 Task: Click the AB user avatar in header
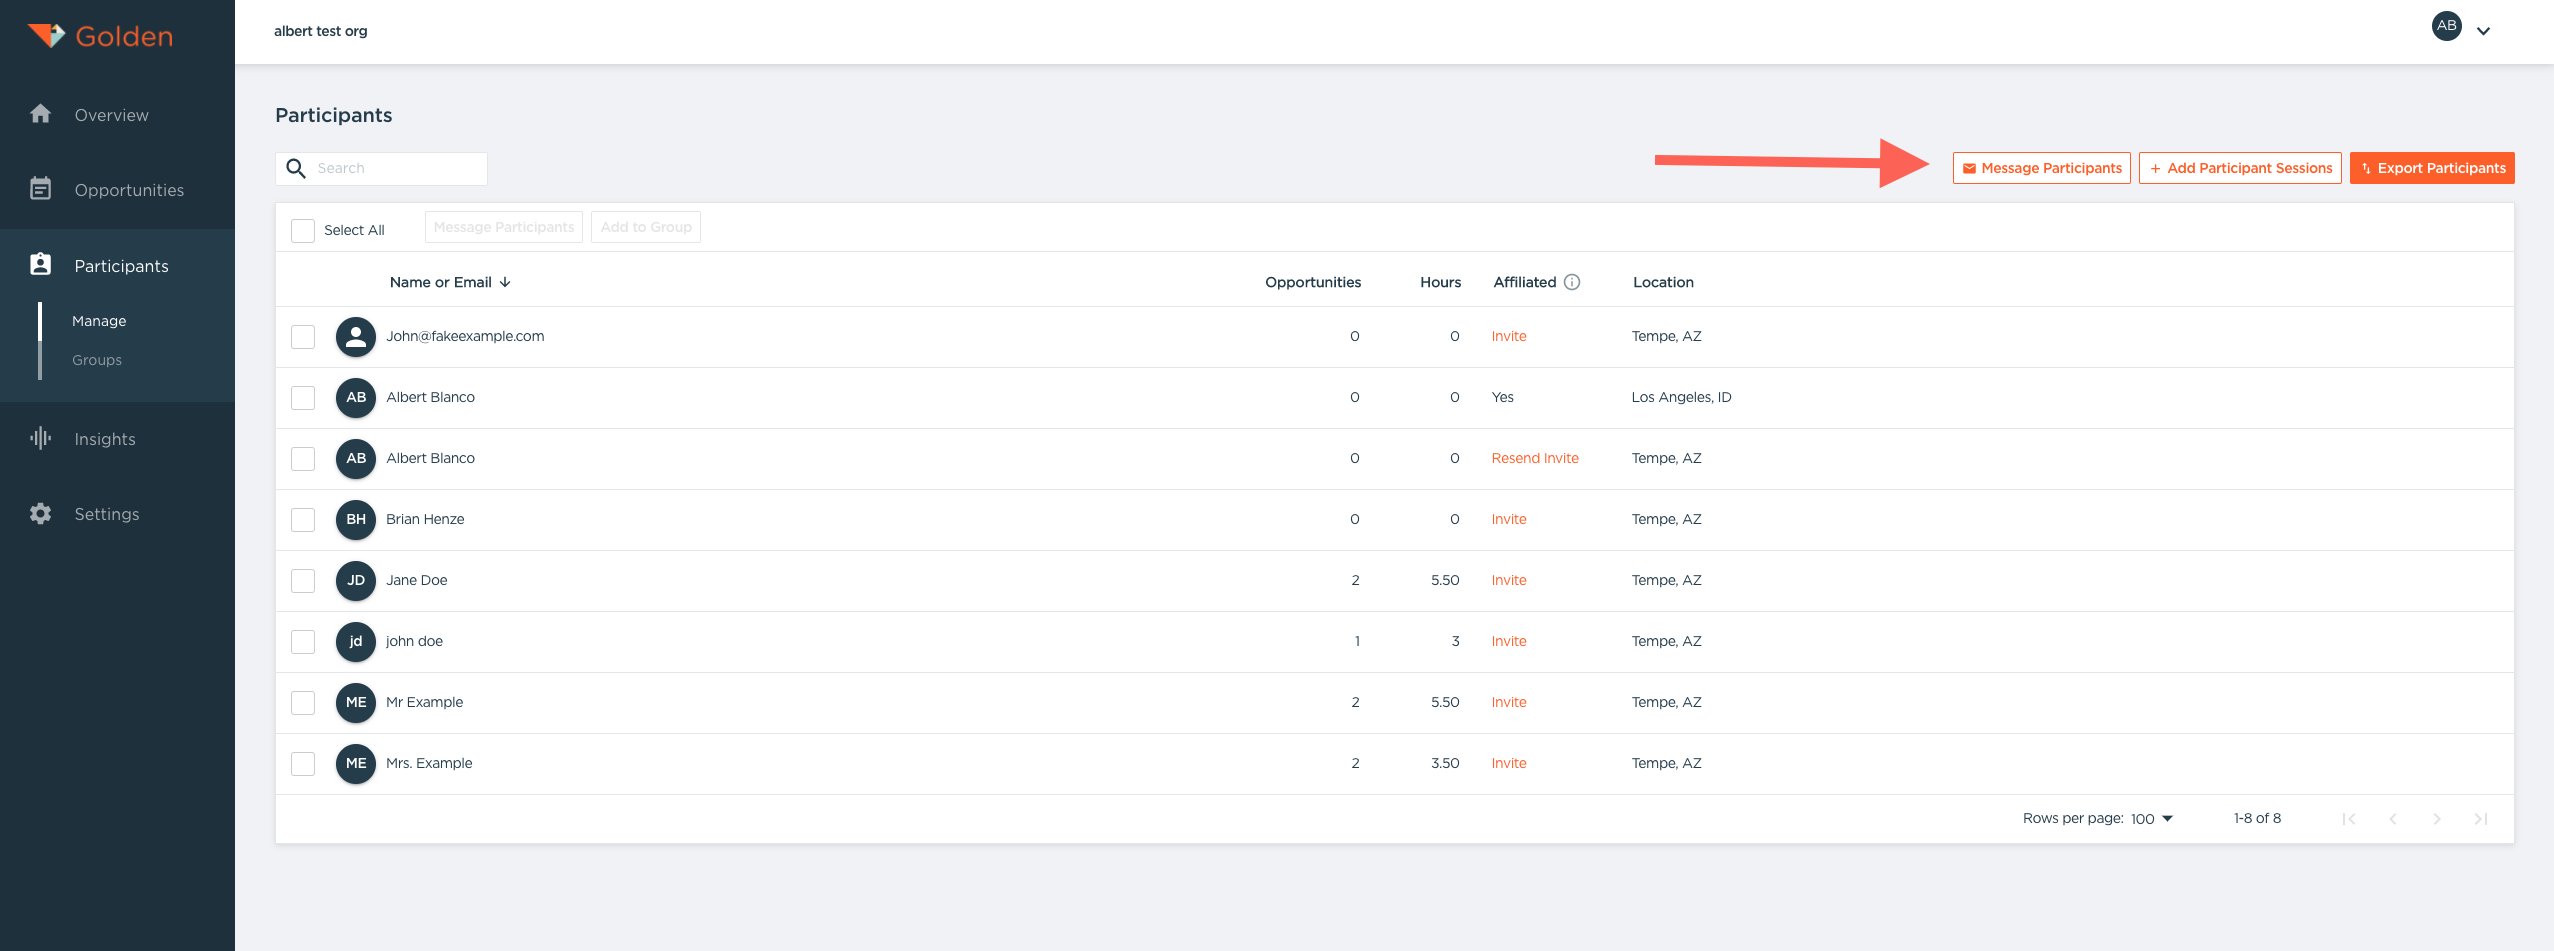tap(2446, 26)
